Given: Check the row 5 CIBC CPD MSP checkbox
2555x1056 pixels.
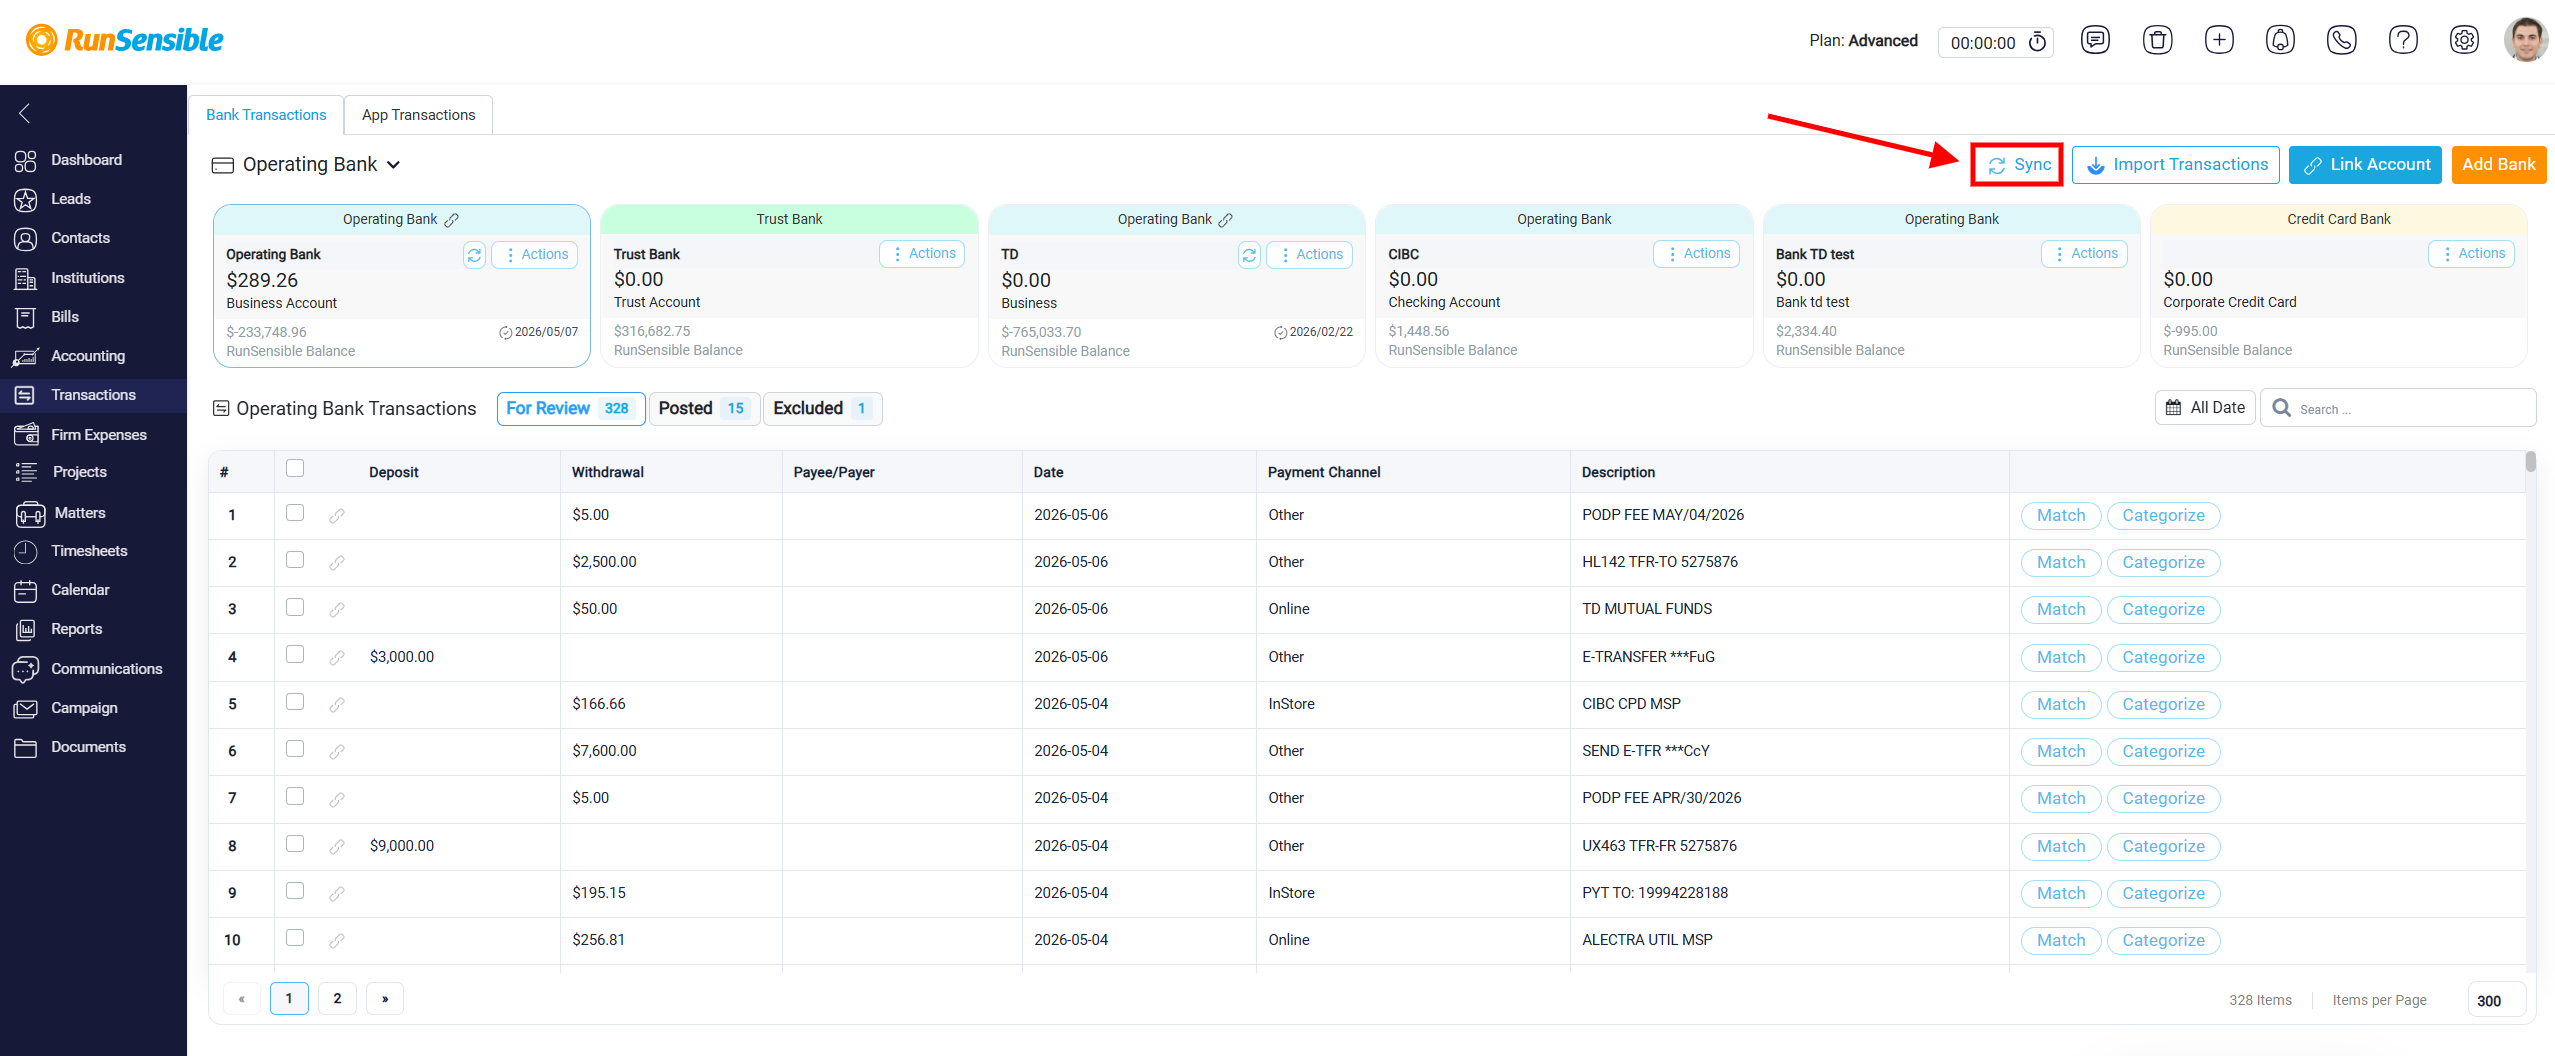Looking at the screenshot, I should [x=295, y=702].
